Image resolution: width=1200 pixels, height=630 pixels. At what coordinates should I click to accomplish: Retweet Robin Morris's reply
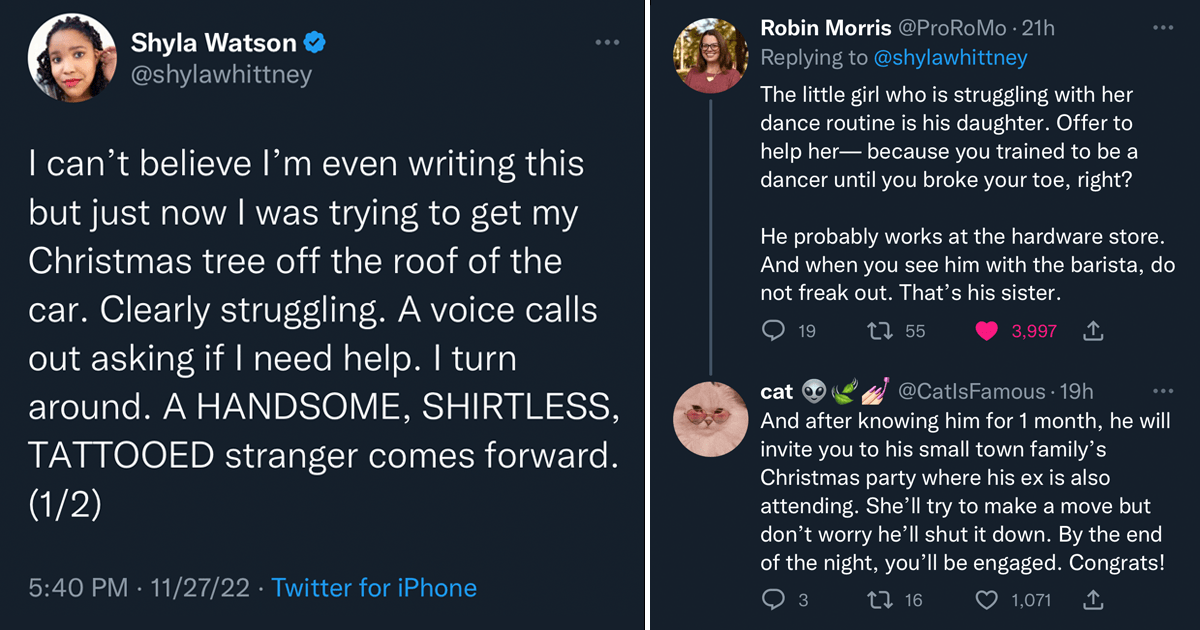pyautogui.click(x=880, y=331)
